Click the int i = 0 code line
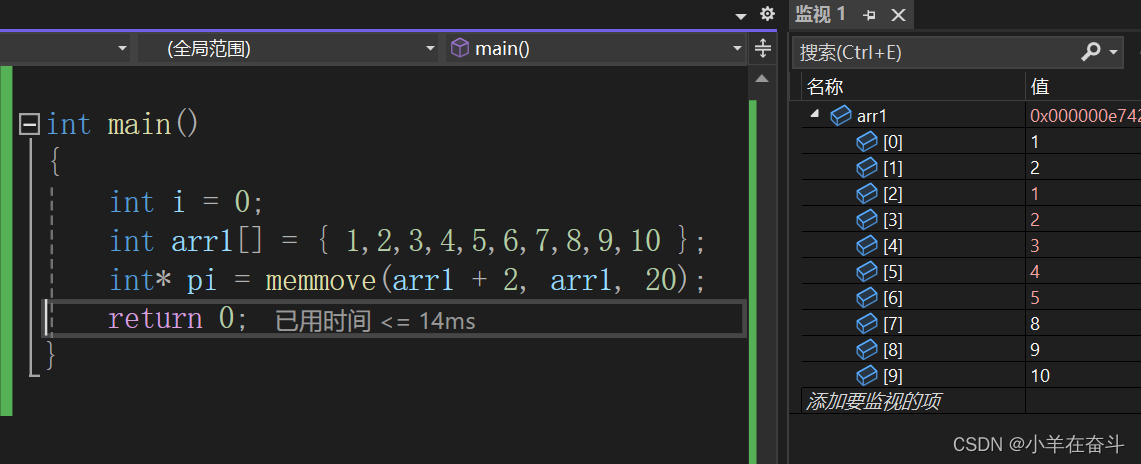Viewport: 1141px width, 464px height. tap(186, 201)
